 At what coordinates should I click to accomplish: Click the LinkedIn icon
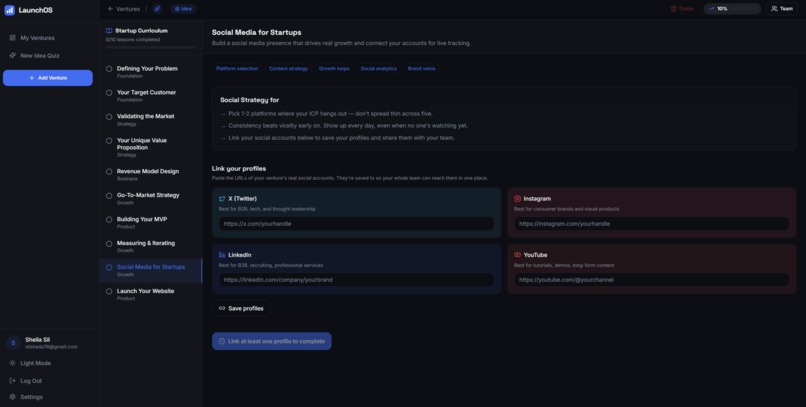pos(222,255)
